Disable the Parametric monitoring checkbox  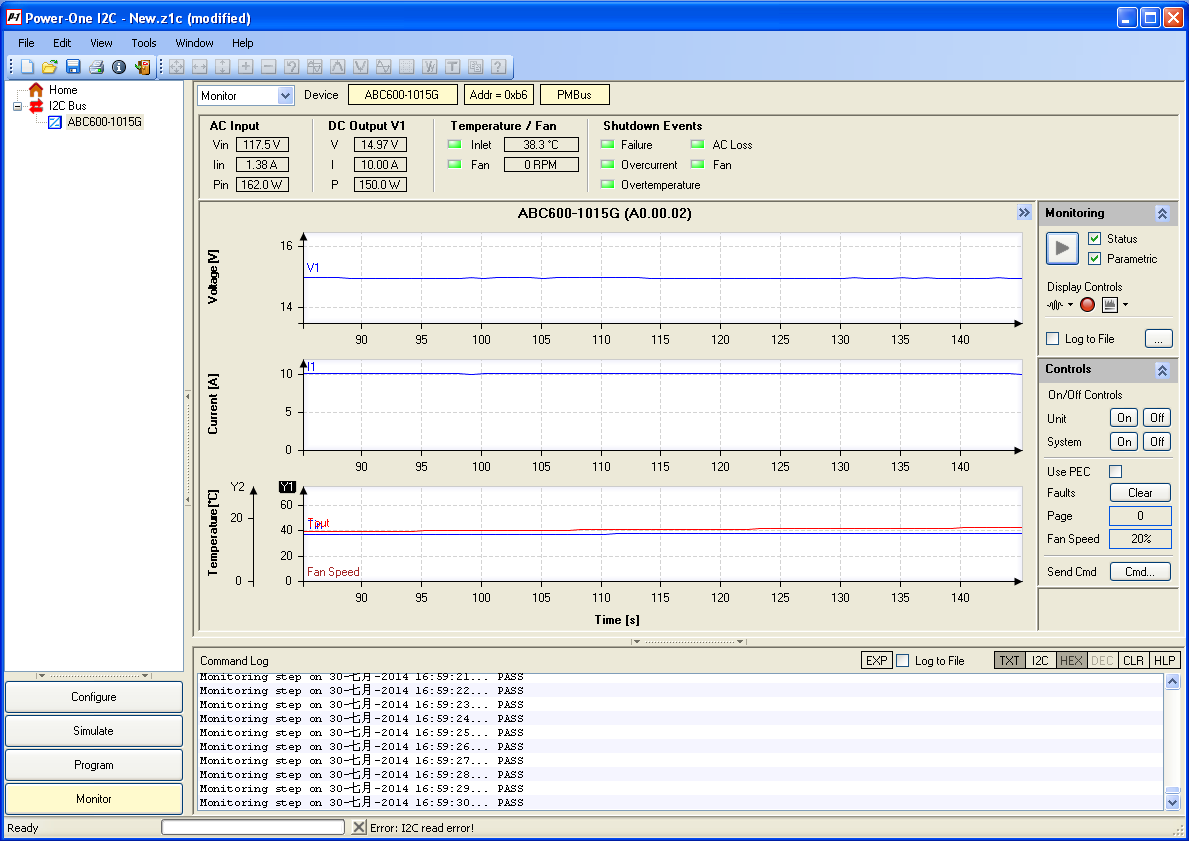click(x=1094, y=258)
